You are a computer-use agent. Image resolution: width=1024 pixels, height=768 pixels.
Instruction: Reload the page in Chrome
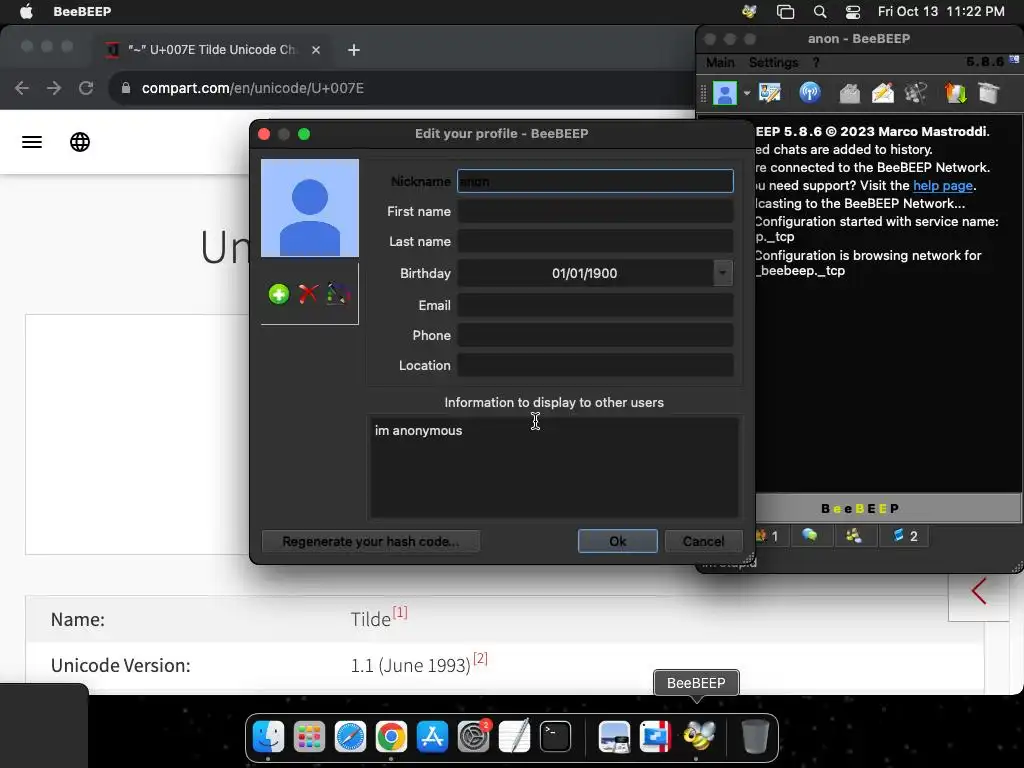[x=86, y=88]
